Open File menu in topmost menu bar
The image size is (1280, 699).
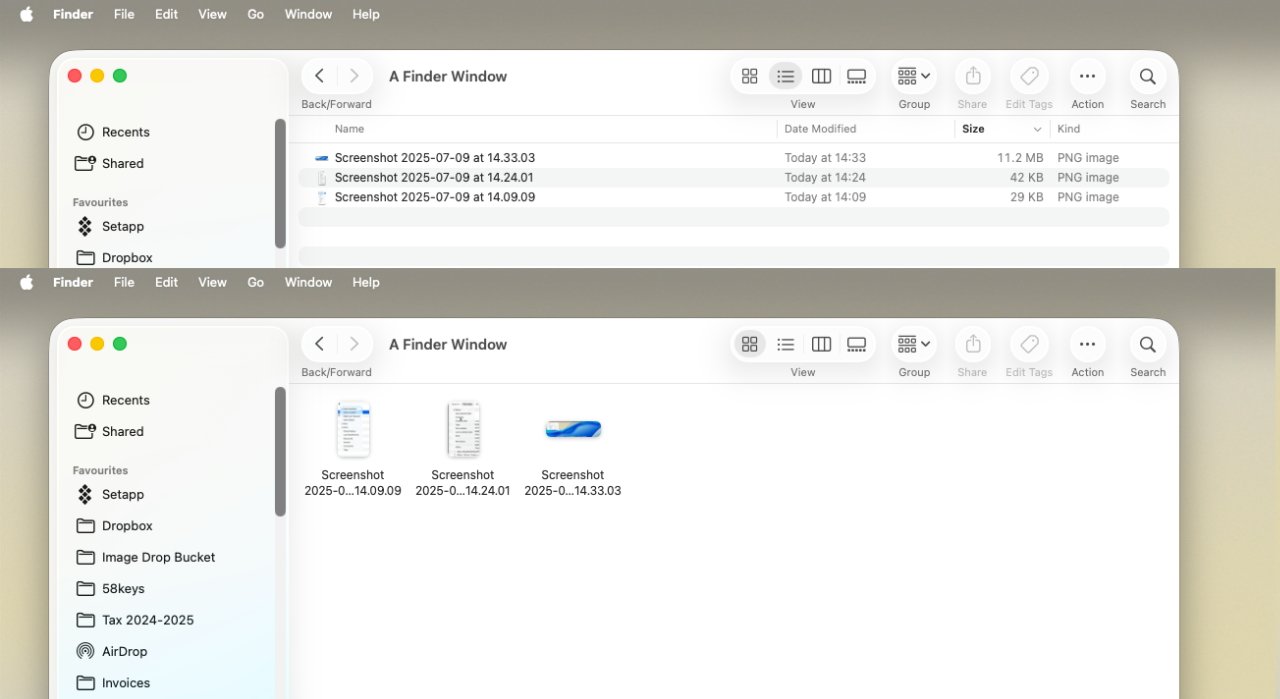pyautogui.click(x=124, y=14)
